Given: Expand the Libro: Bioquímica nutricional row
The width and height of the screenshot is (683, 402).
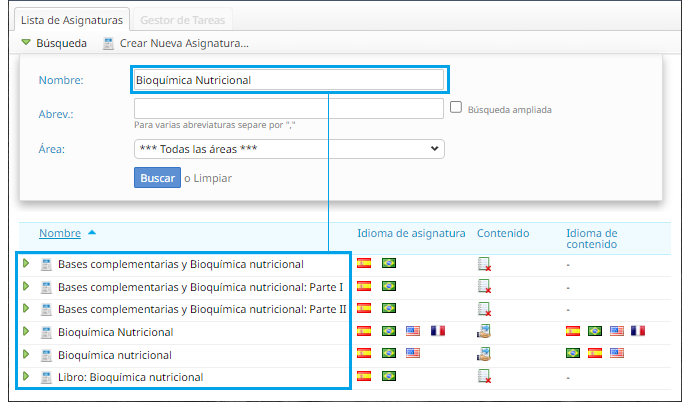Looking at the screenshot, I should click(x=26, y=376).
